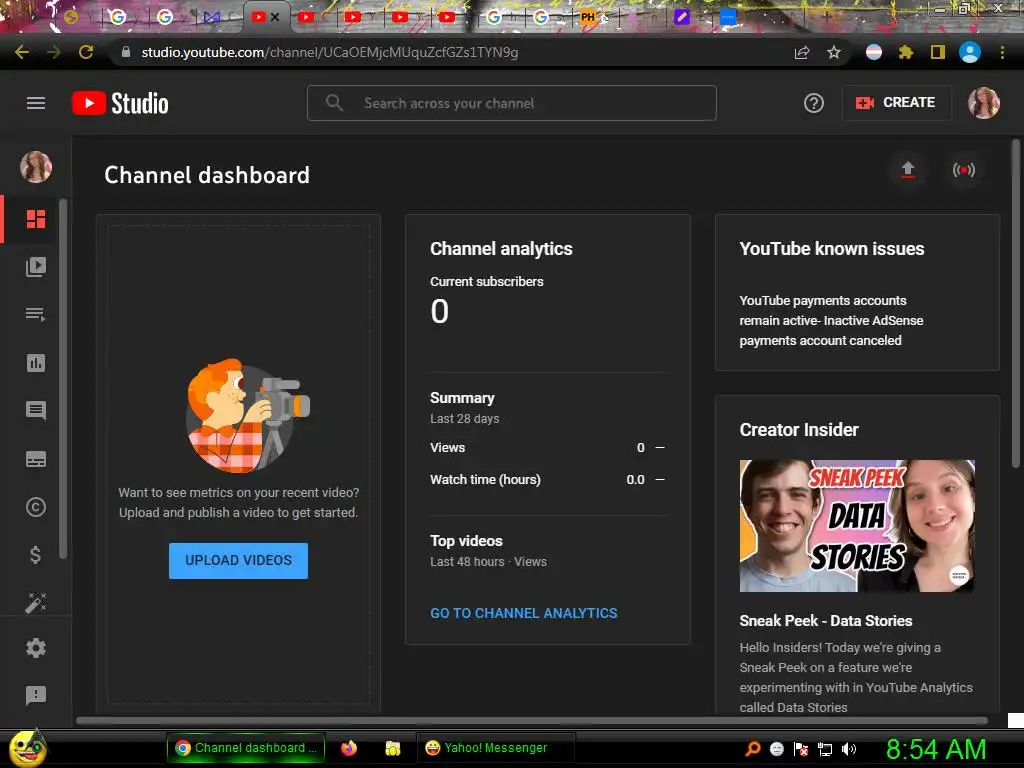Viewport: 1024px width, 768px height.
Task: Open the Customization magic wand icon
Action: coord(36,603)
